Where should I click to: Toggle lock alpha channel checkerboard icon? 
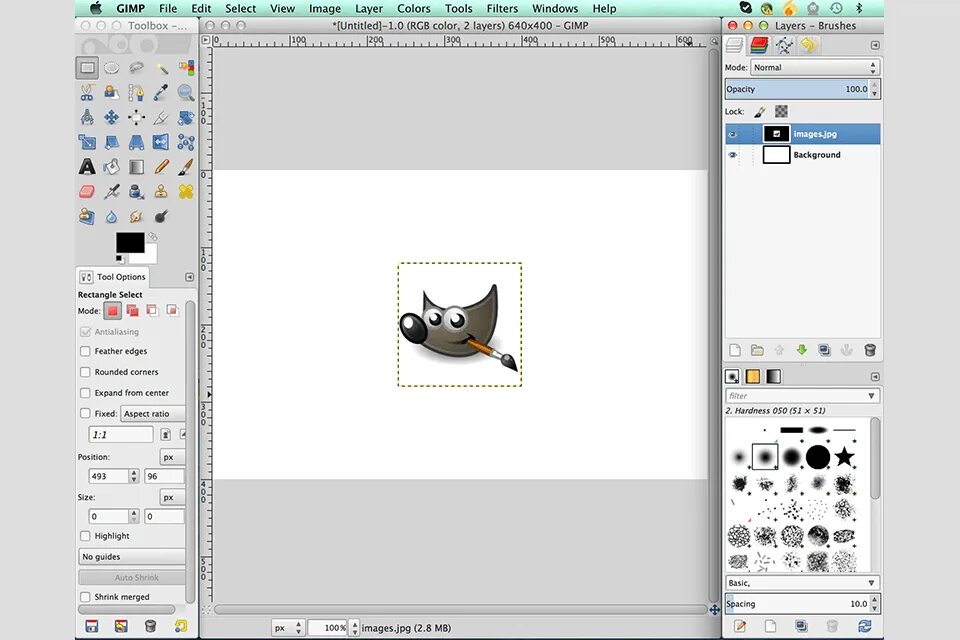(x=781, y=111)
